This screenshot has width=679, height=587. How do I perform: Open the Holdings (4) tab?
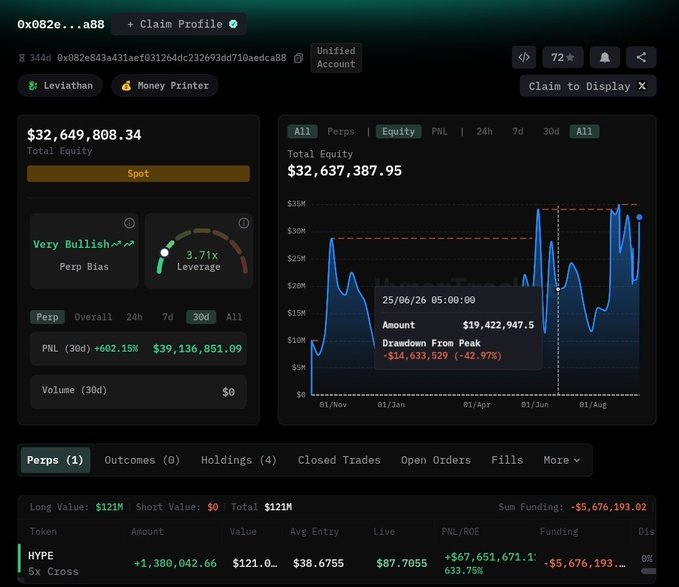pyautogui.click(x=239, y=460)
